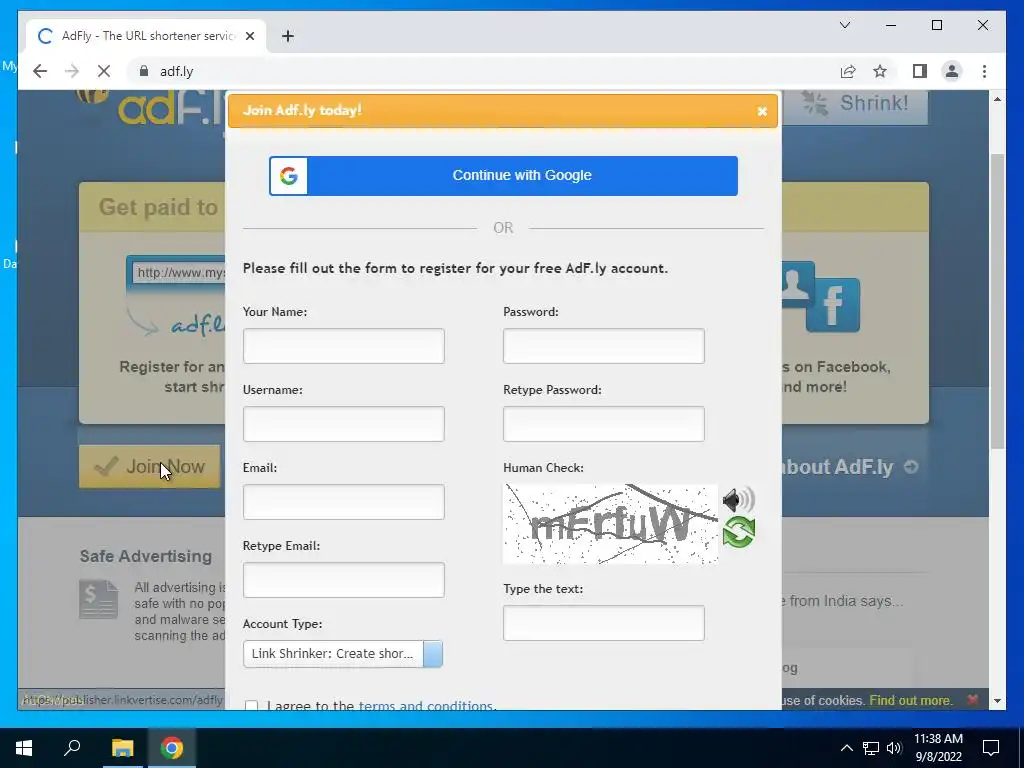The height and width of the screenshot is (768, 1024).
Task: Close the Join Adf.ly dialog
Action: (761, 111)
